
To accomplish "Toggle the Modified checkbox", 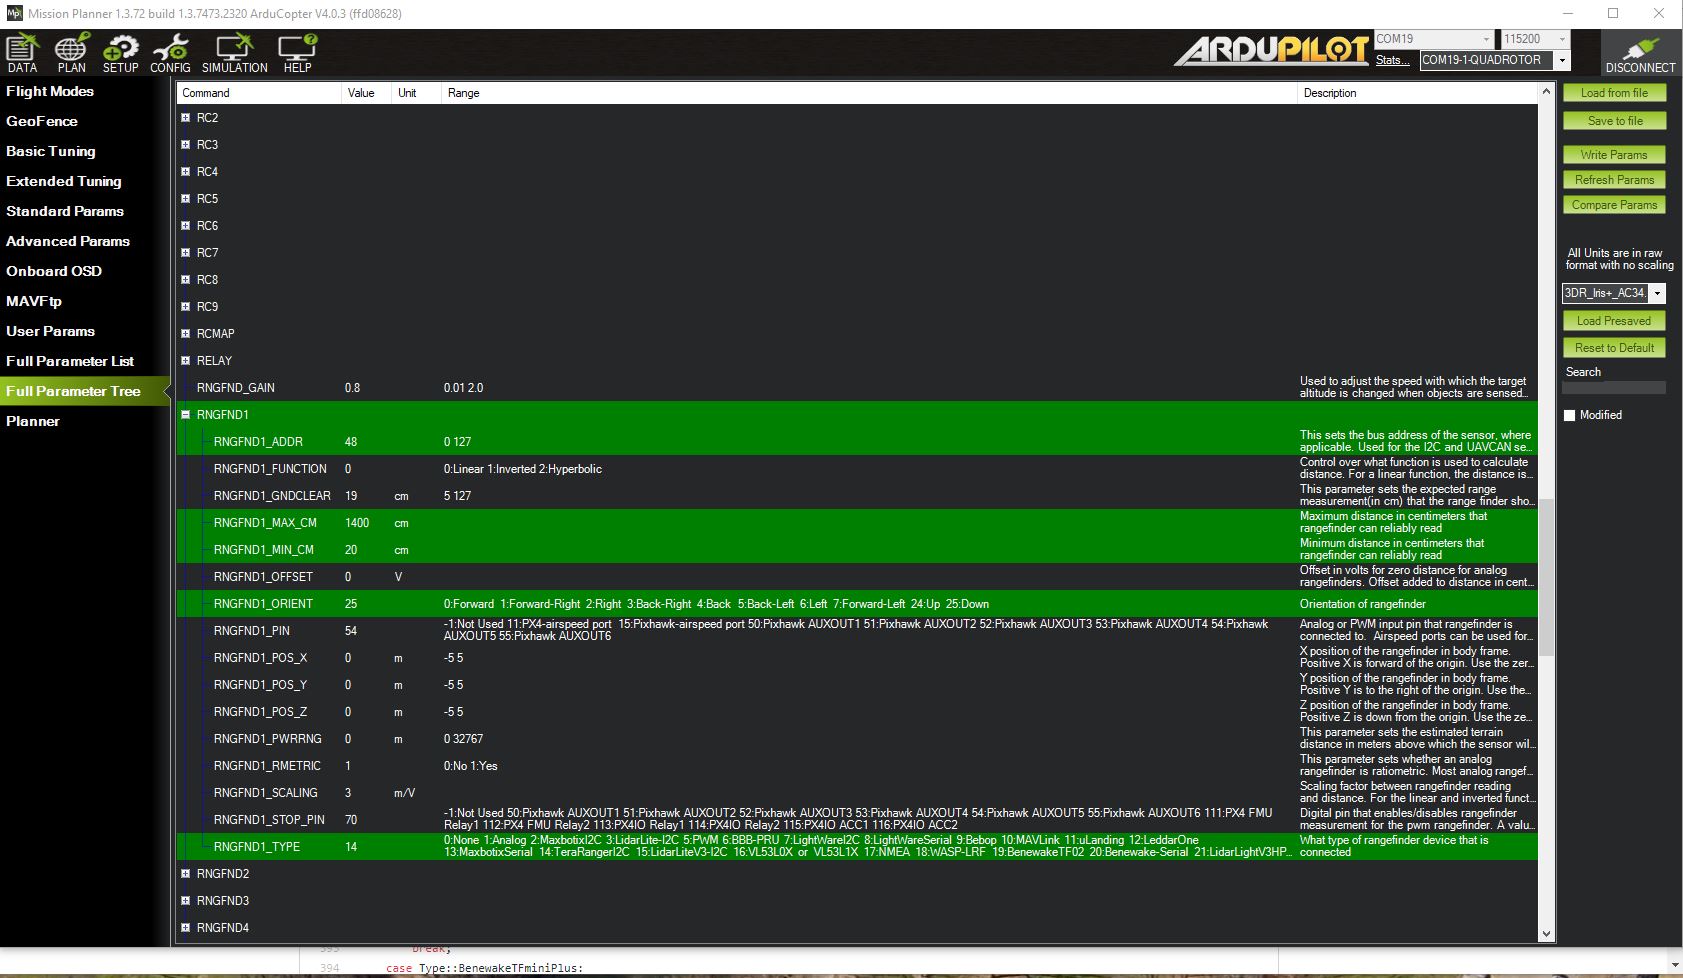I will (x=1570, y=415).
